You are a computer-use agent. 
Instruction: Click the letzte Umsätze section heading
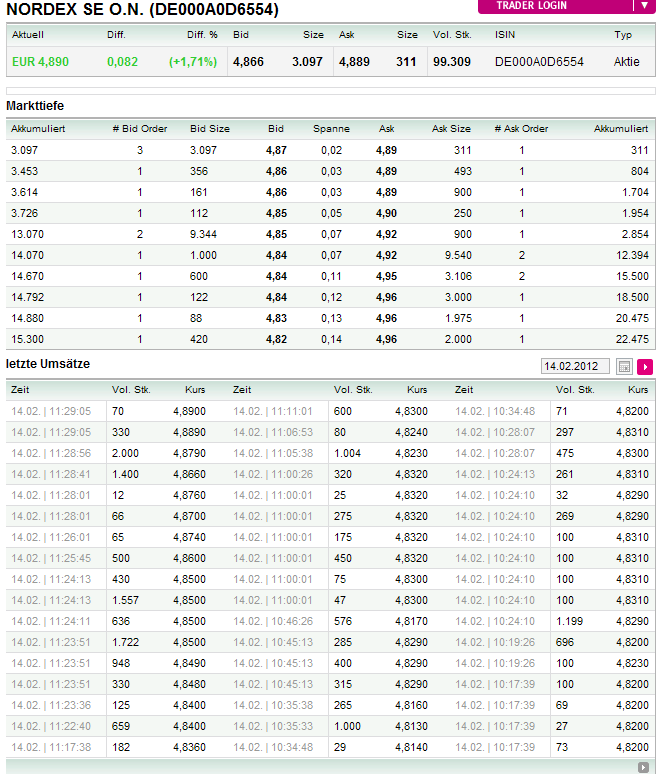[48, 364]
